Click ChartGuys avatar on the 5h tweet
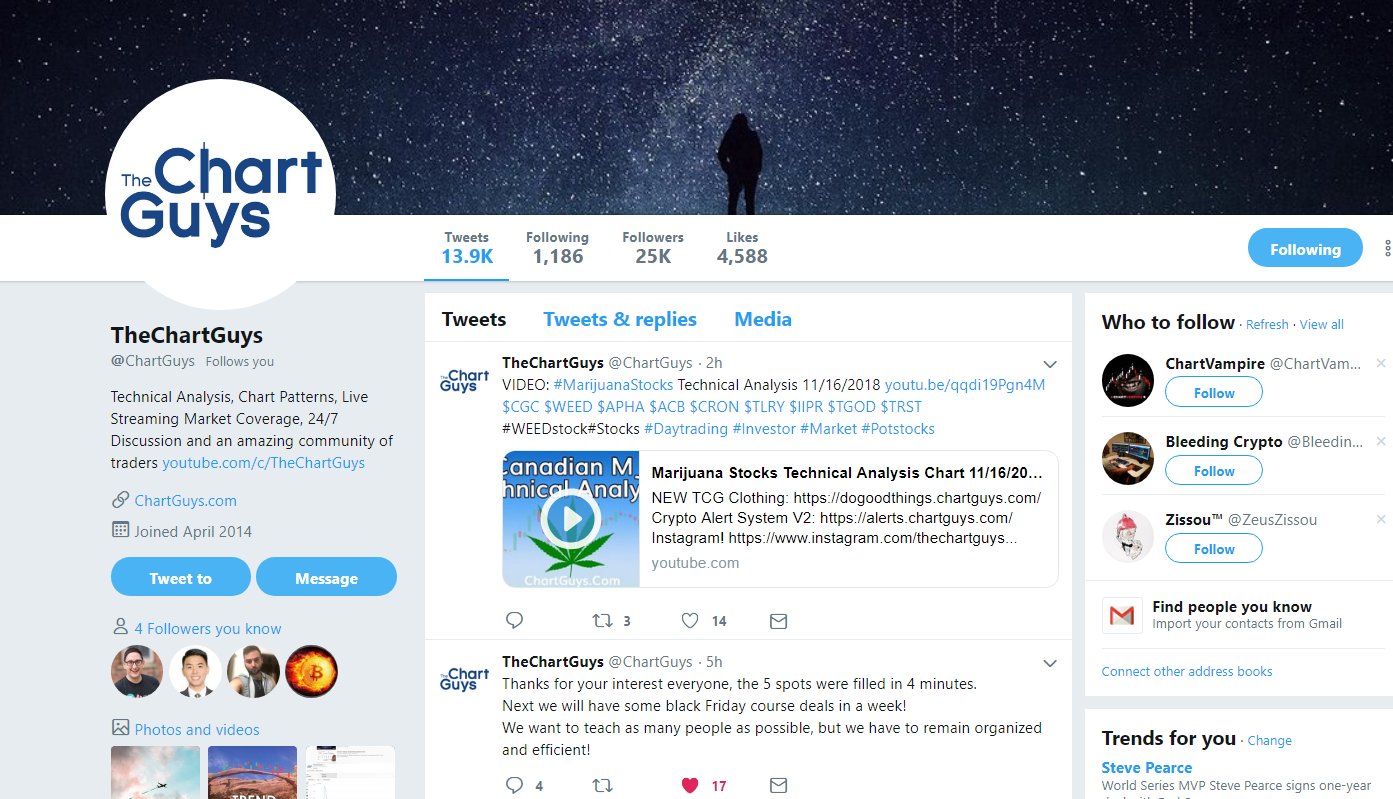 (465, 680)
